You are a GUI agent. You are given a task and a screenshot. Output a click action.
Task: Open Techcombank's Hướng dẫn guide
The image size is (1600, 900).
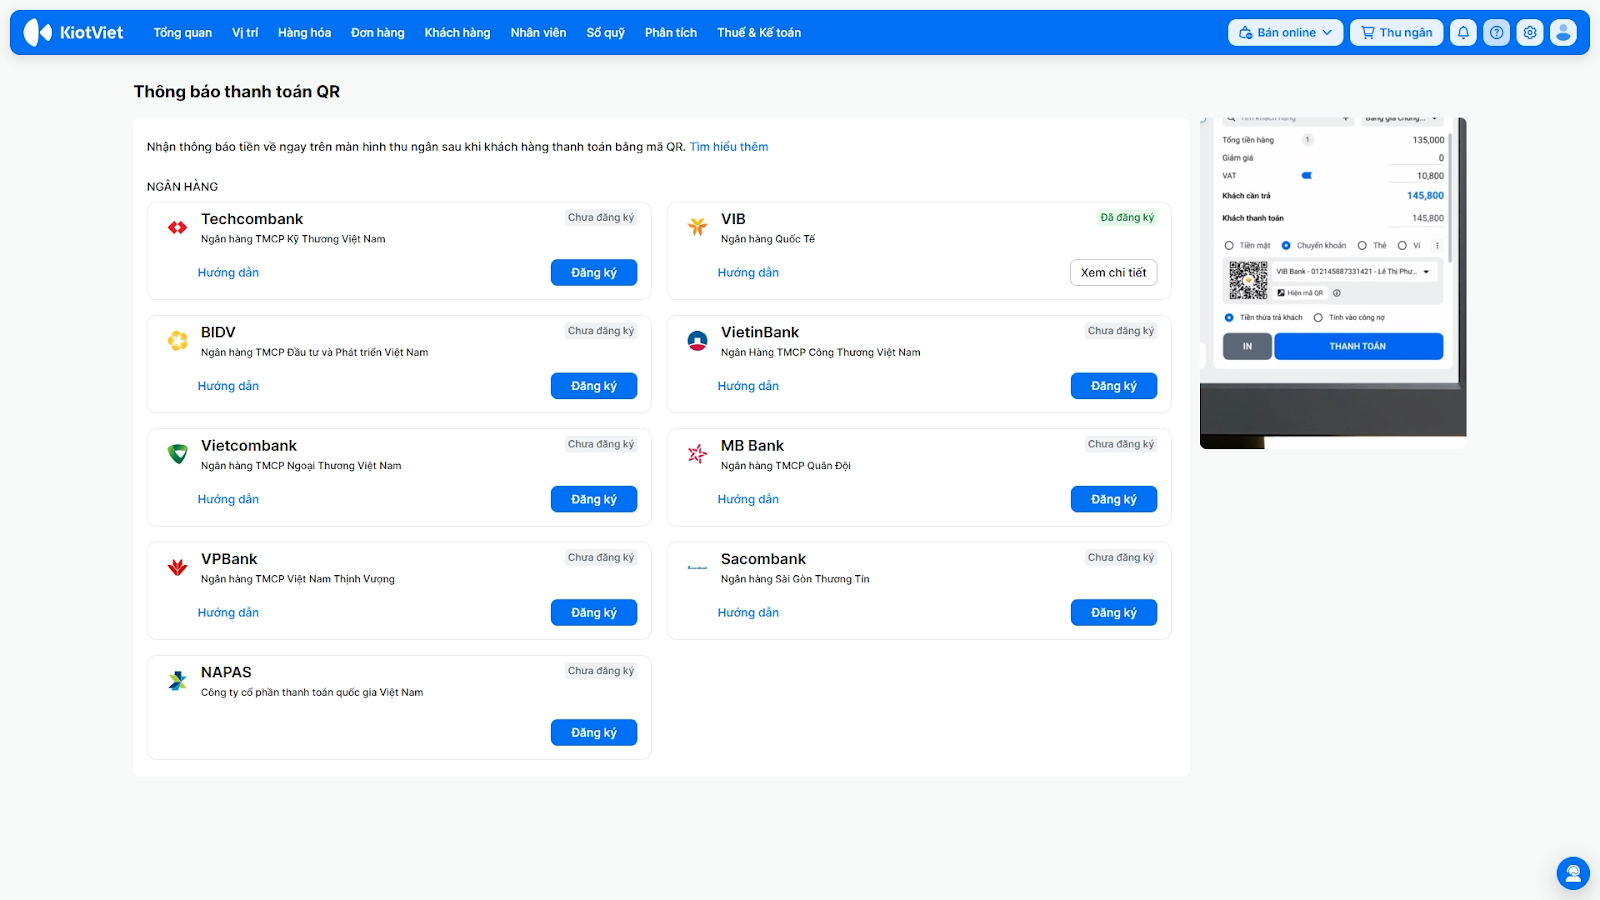coord(228,273)
